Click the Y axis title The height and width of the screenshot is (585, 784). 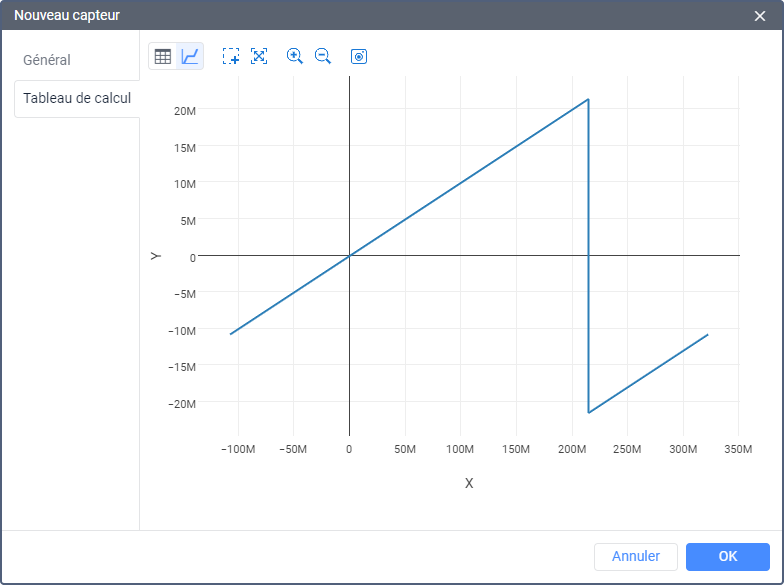coord(156,256)
